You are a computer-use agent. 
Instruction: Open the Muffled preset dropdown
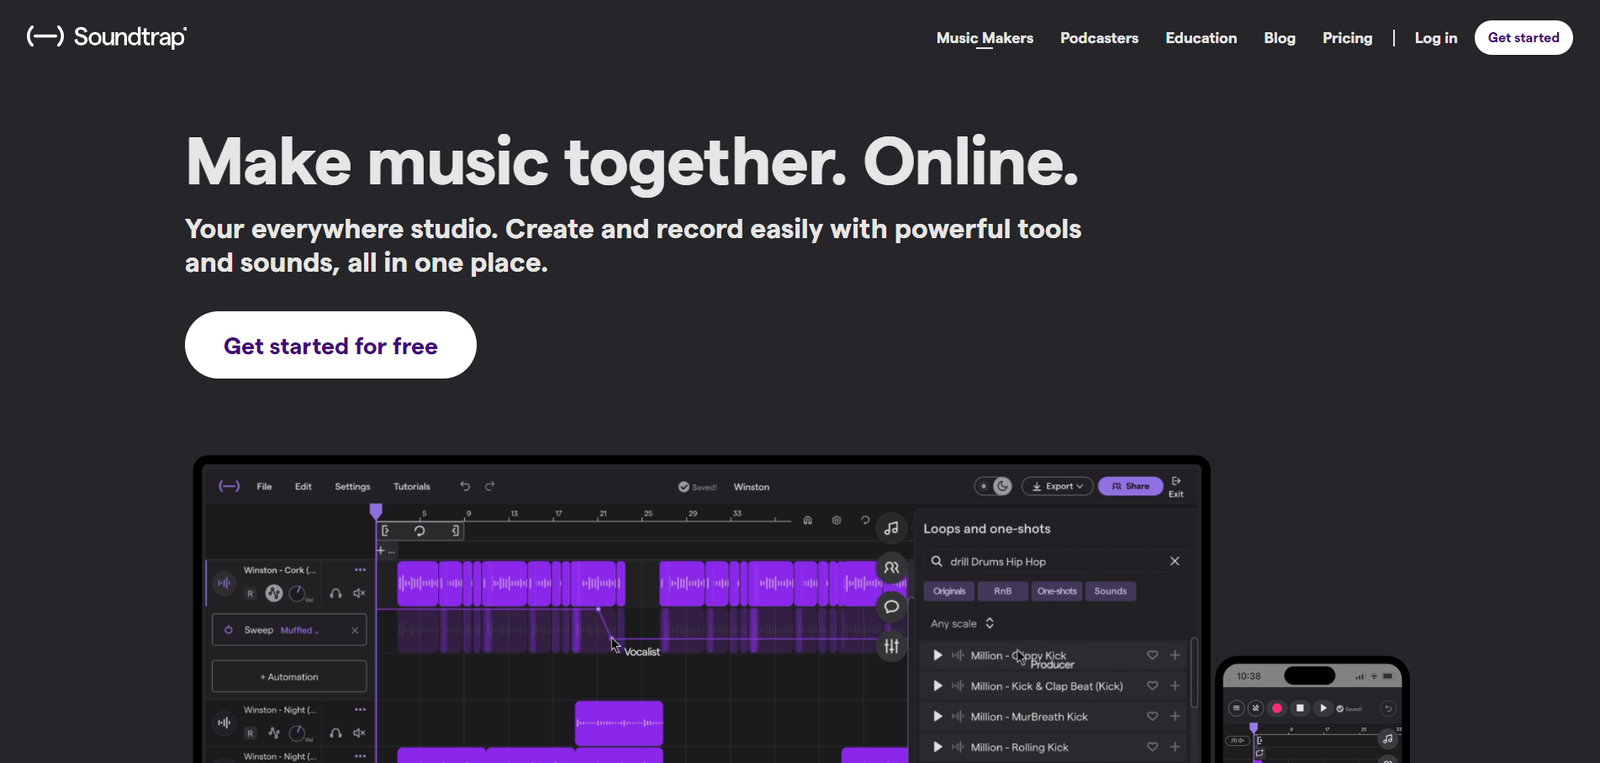(300, 631)
